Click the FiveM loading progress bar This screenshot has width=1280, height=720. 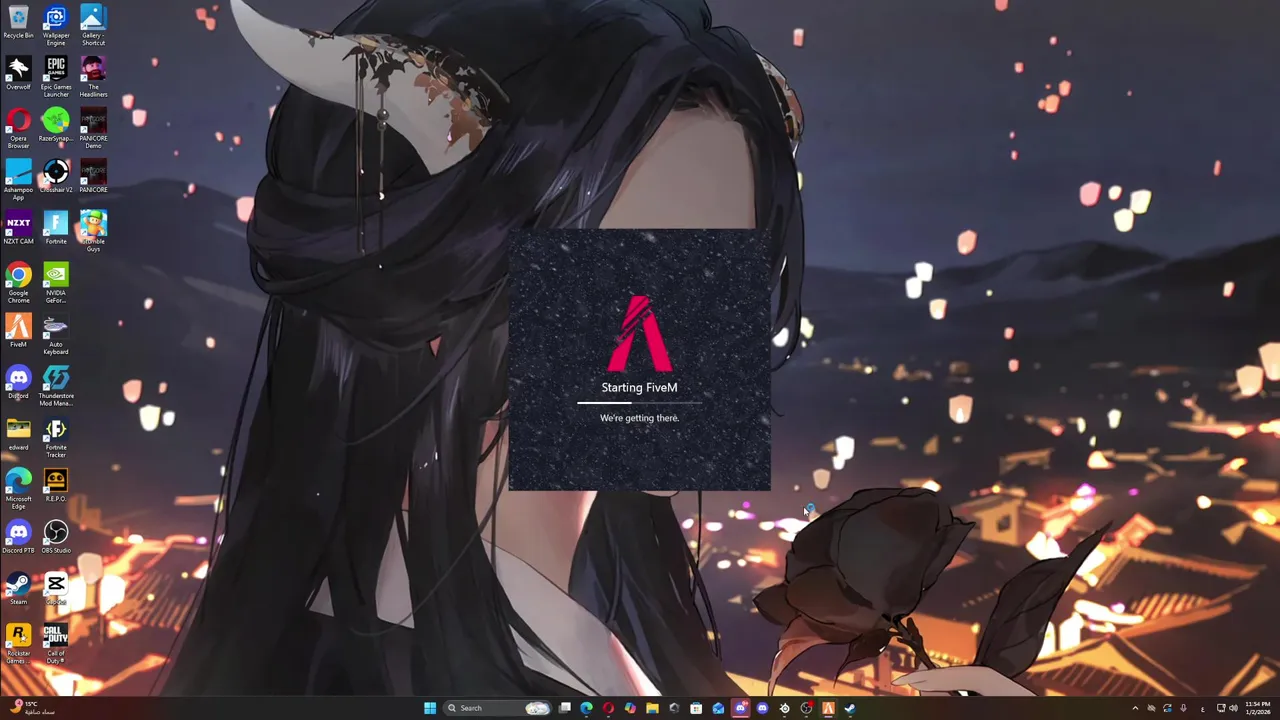pyautogui.click(x=639, y=403)
